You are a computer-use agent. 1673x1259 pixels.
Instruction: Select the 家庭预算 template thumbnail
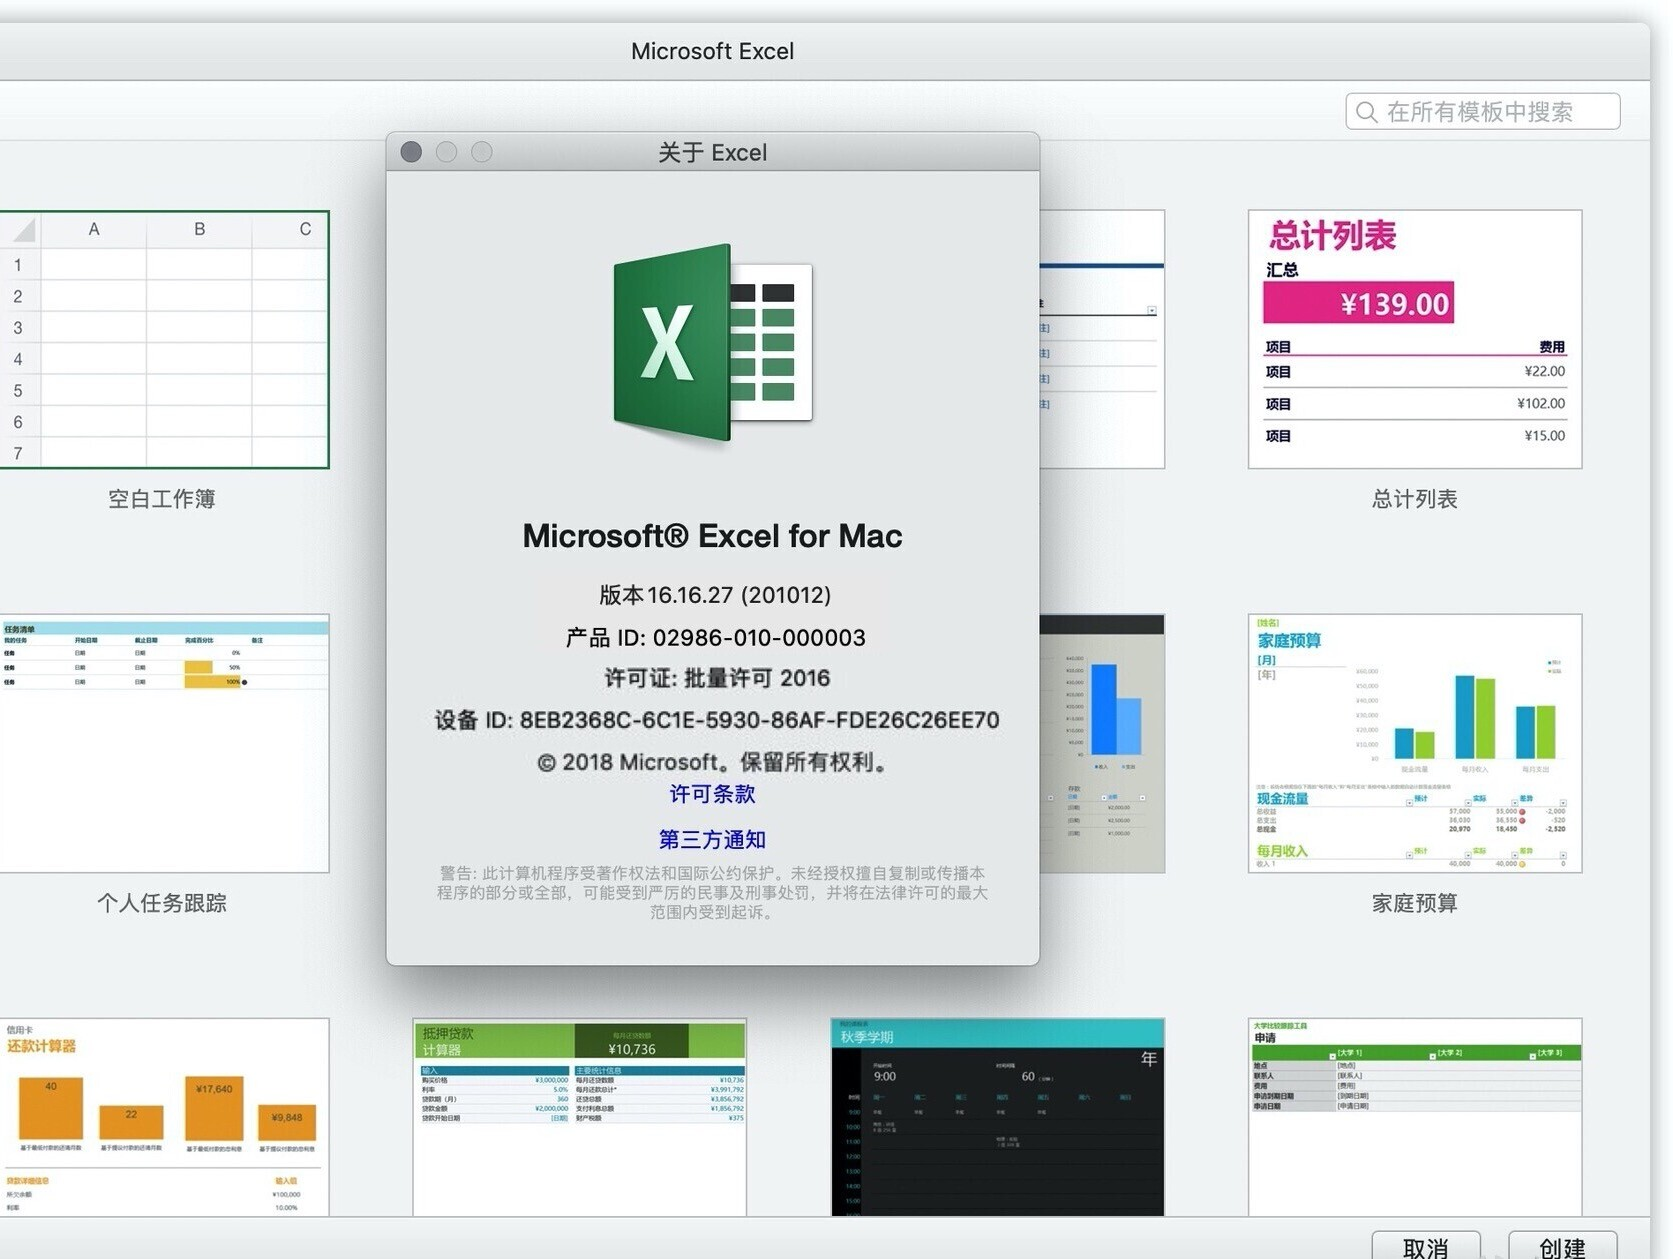pos(1415,743)
